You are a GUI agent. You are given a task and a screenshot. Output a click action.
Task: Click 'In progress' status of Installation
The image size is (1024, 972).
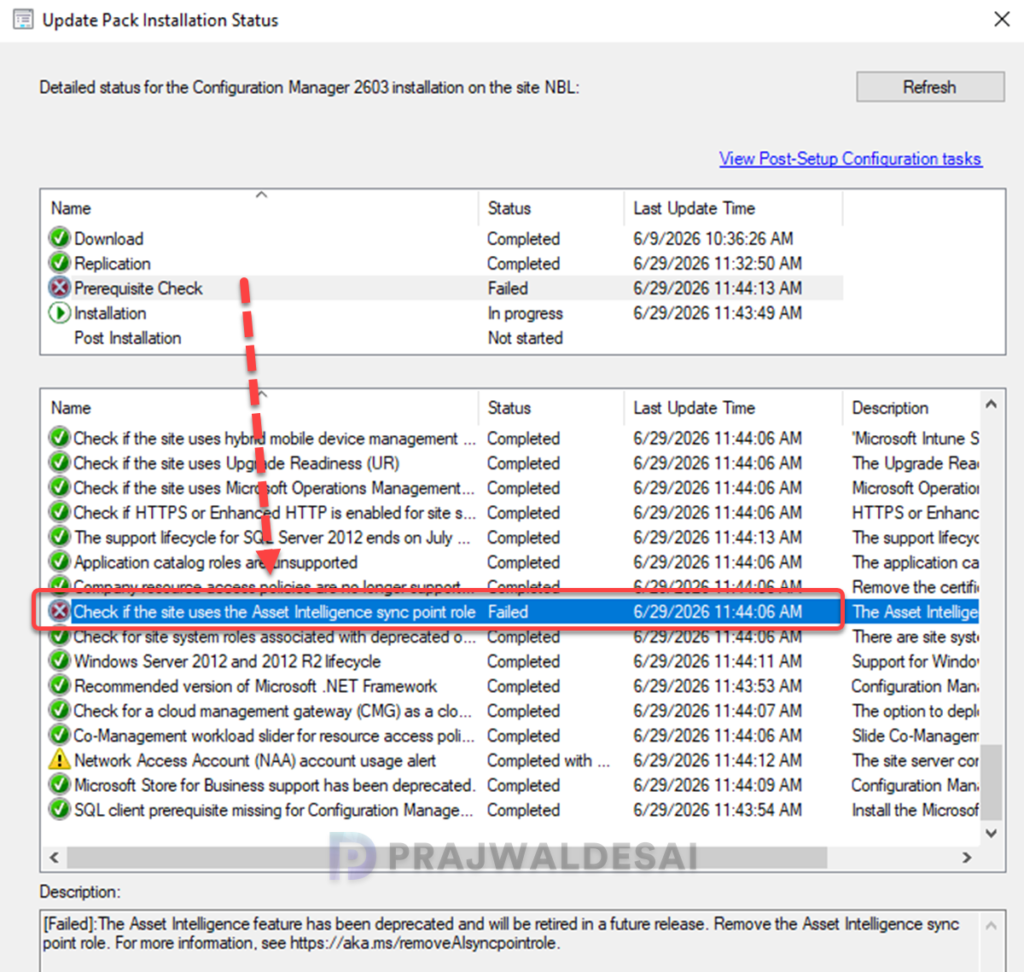tap(525, 314)
